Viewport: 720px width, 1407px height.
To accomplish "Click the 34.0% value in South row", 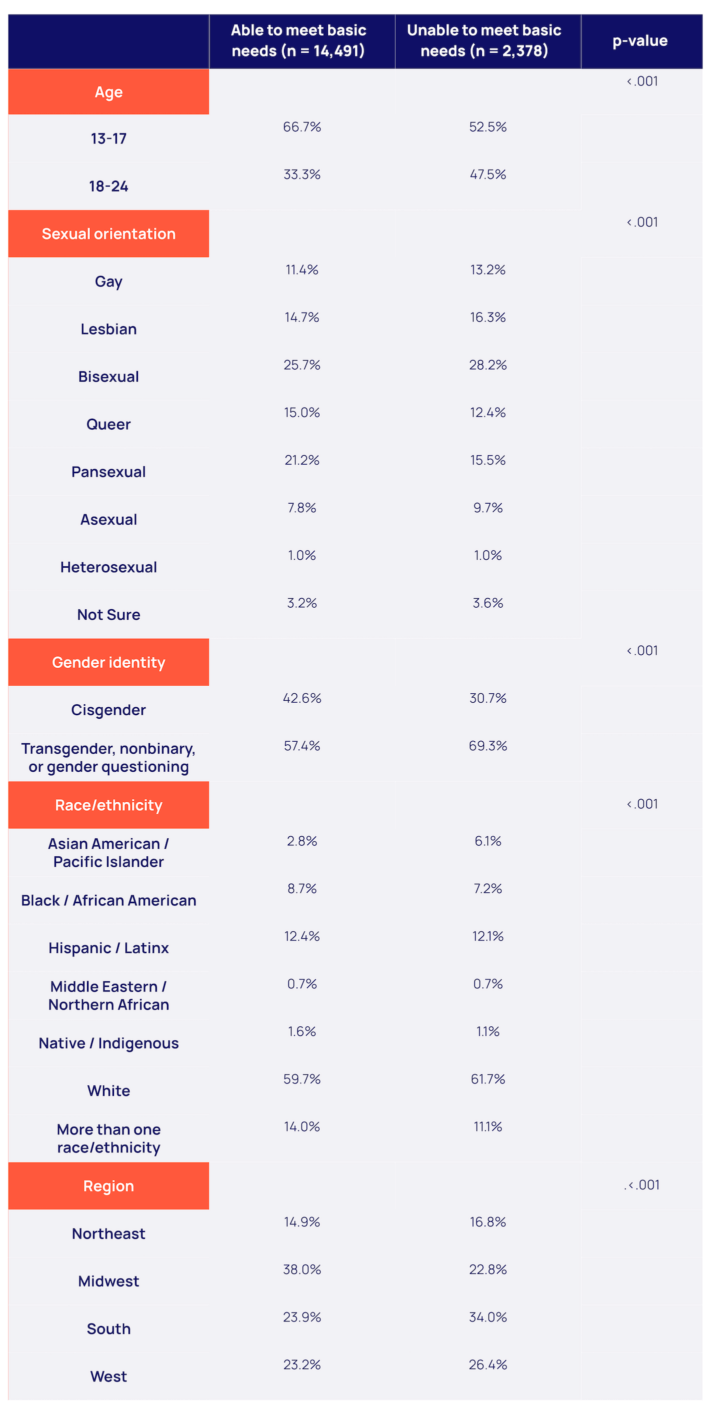I will (x=488, y=1317).
